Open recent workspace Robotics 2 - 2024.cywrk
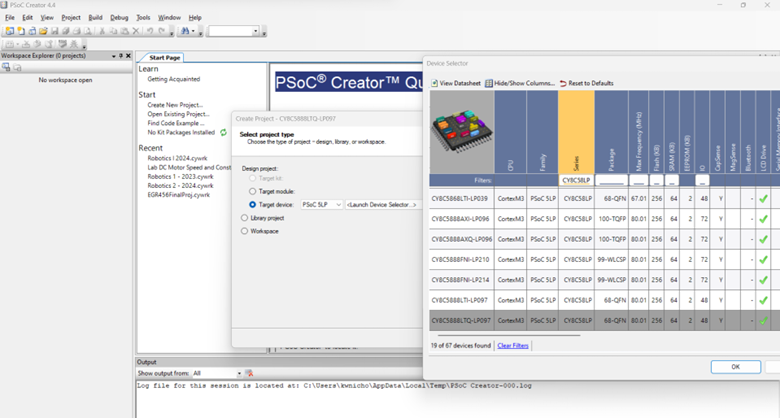 coord(180,186)
